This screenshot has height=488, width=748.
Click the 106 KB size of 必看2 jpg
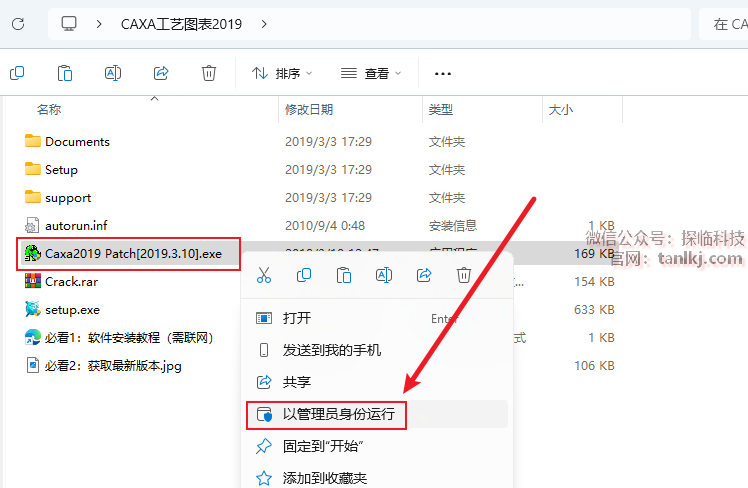594,366
